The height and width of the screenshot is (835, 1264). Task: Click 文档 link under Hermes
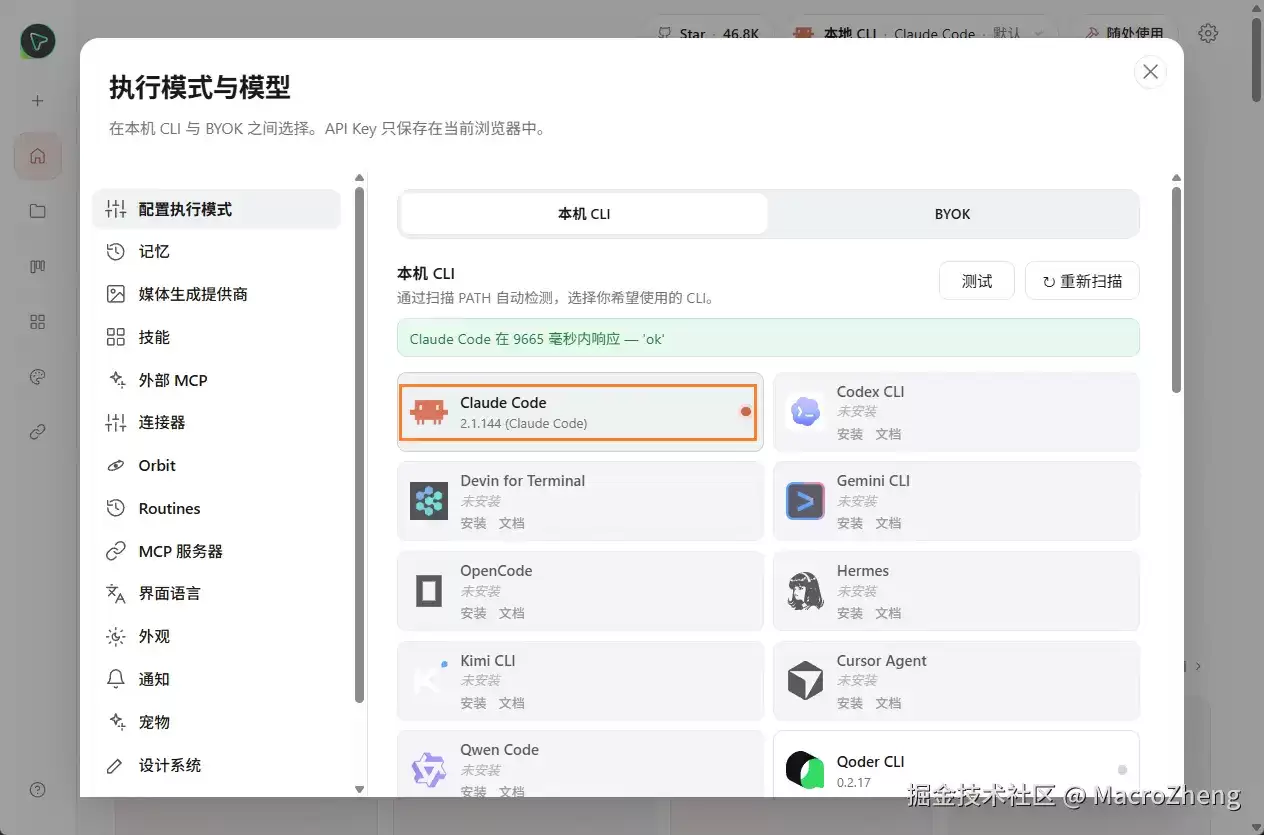pos(888,613)
